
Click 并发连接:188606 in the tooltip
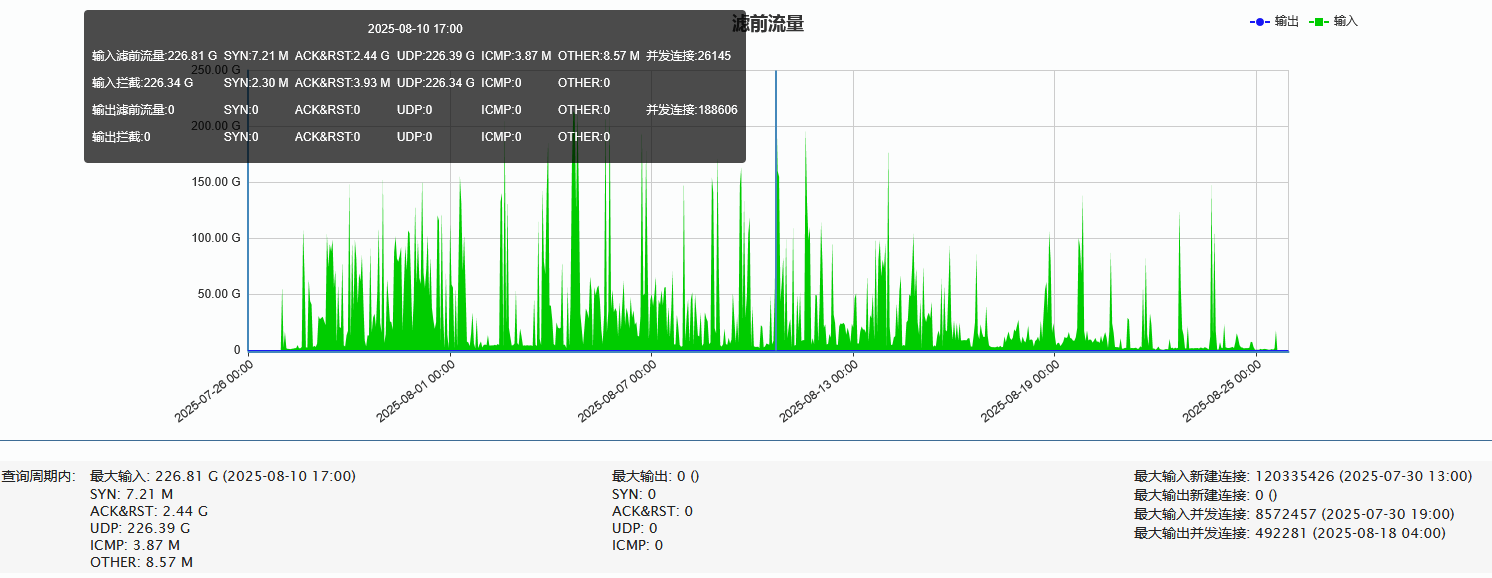point(692,110)
